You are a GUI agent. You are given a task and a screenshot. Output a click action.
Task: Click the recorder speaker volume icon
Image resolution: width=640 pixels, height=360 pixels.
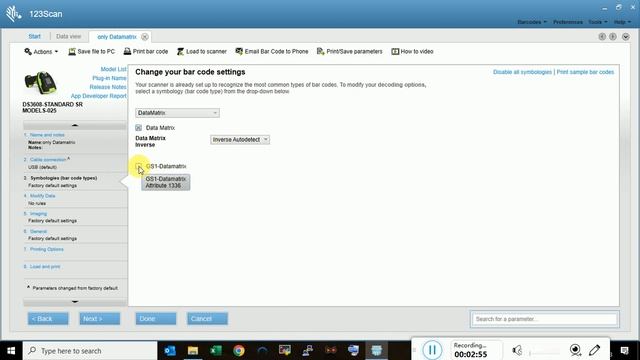(x=518, y=350)
